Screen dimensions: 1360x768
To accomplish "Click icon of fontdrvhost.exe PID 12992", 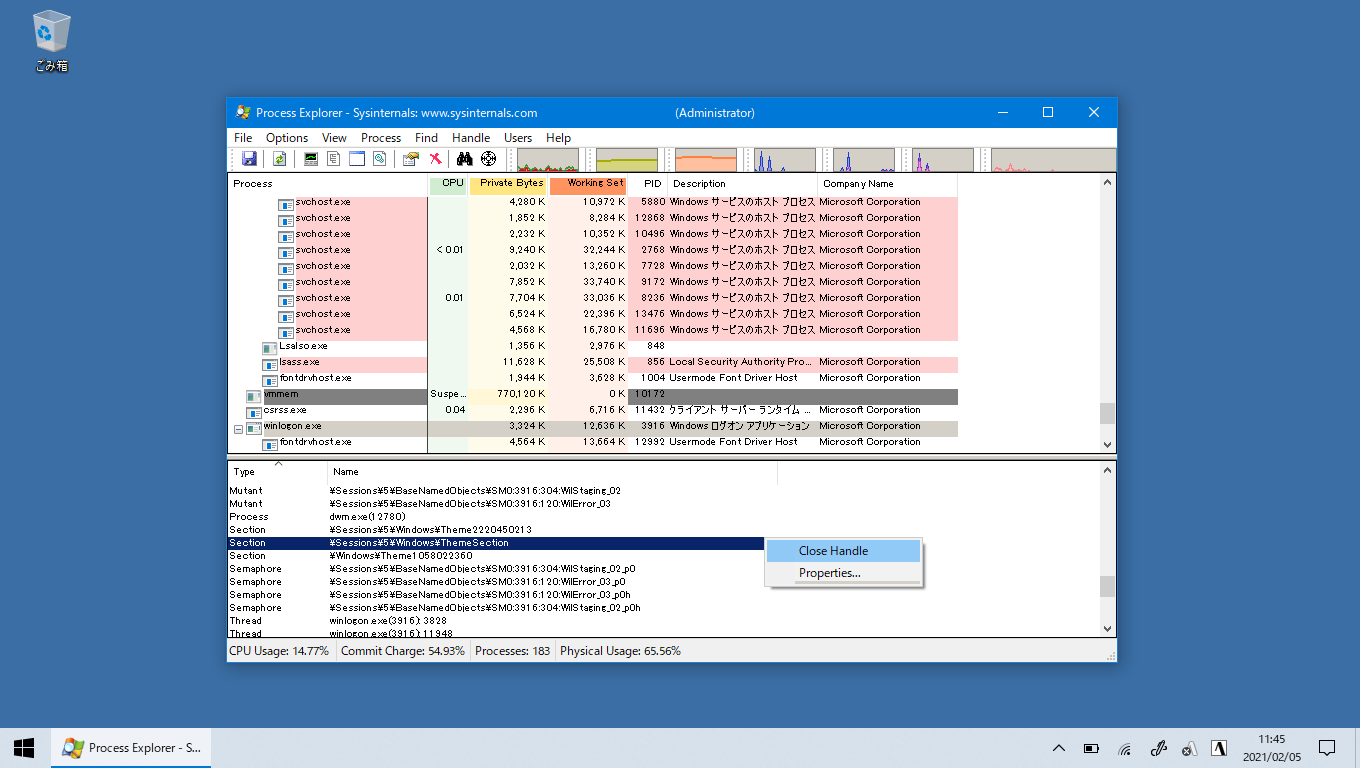I will [x=269, y=443].
